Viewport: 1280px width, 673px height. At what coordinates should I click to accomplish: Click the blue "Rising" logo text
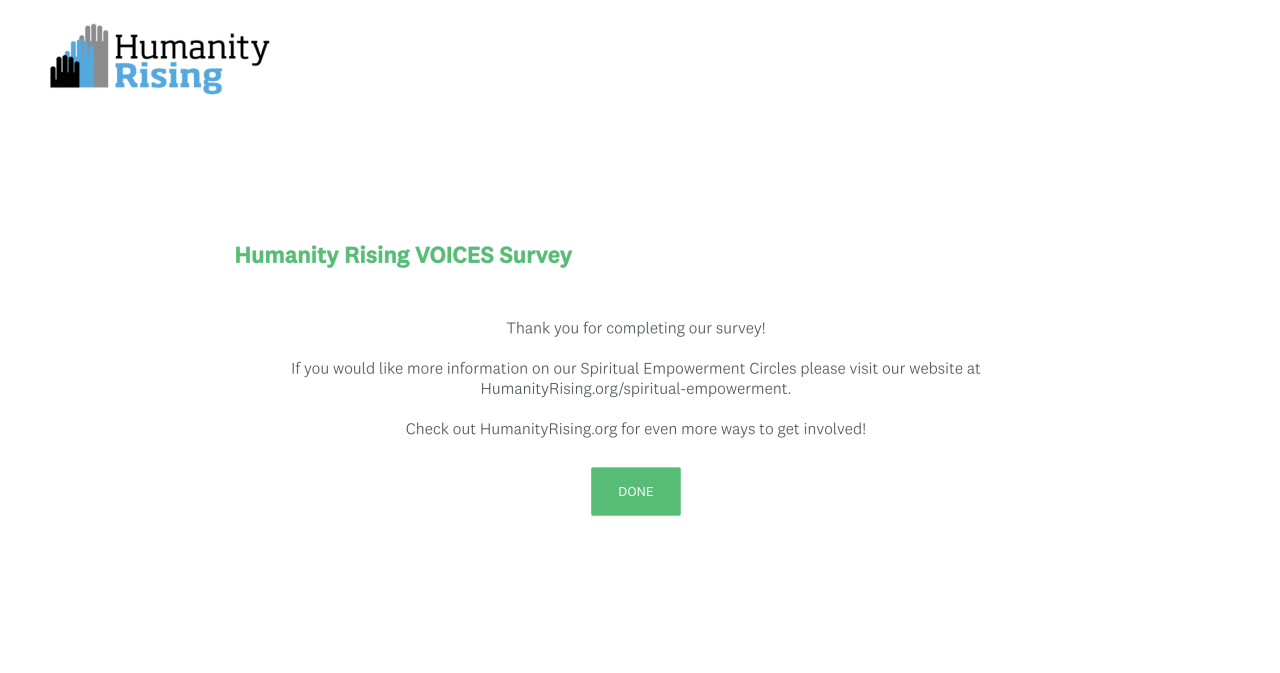click(168, 77)
